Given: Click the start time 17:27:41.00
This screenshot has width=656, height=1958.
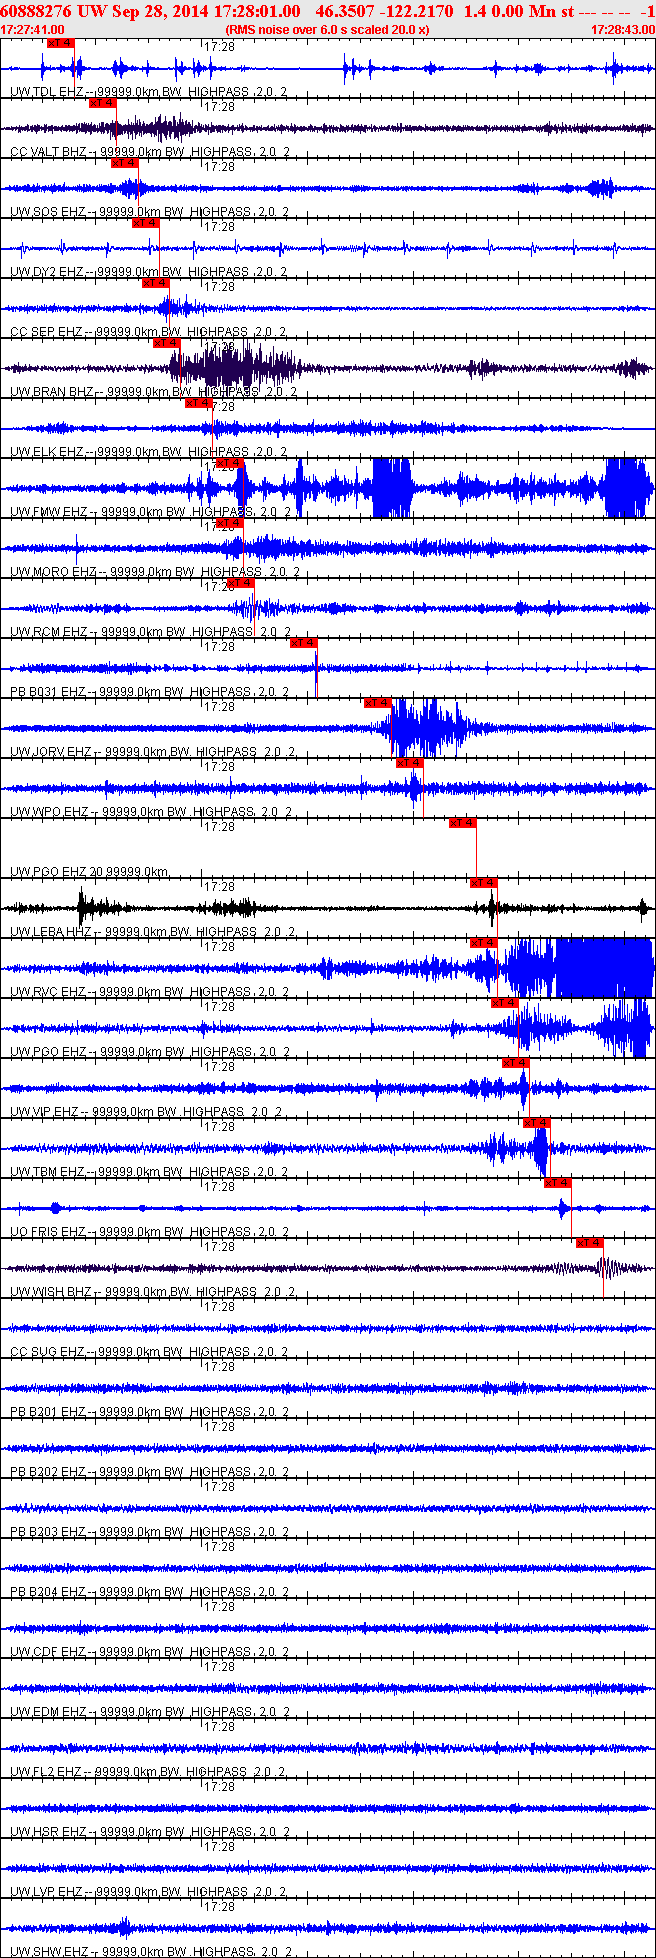Looking at the screenshot, I should pos(33,30).
